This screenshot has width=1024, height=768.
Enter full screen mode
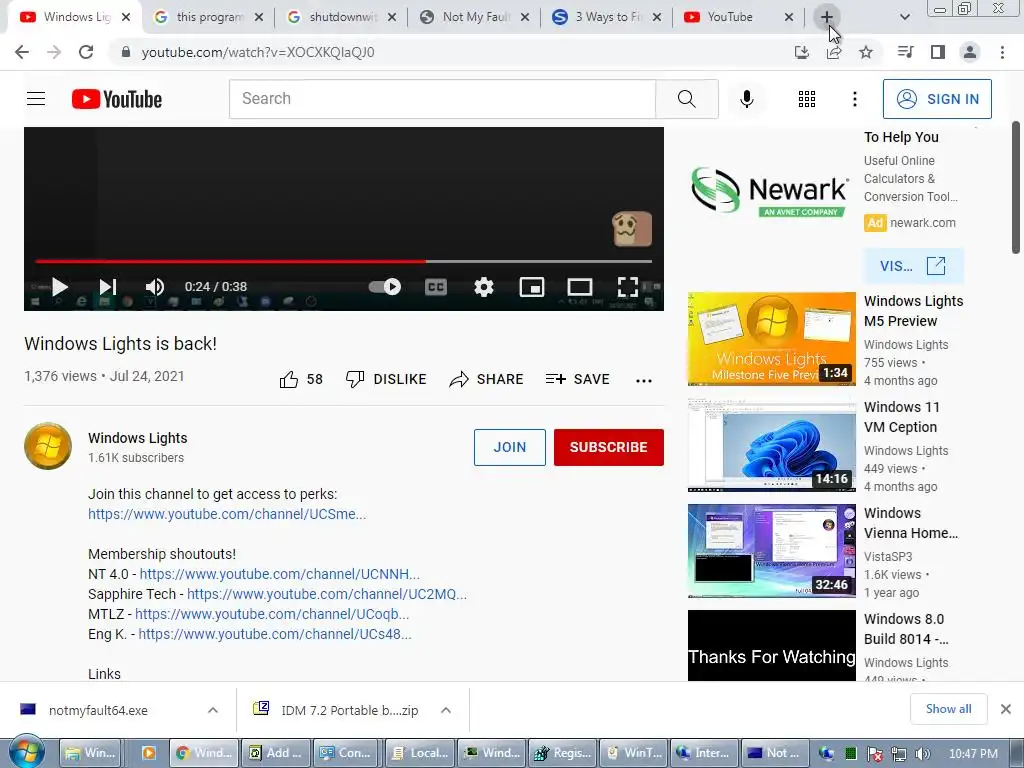point(628,287)
